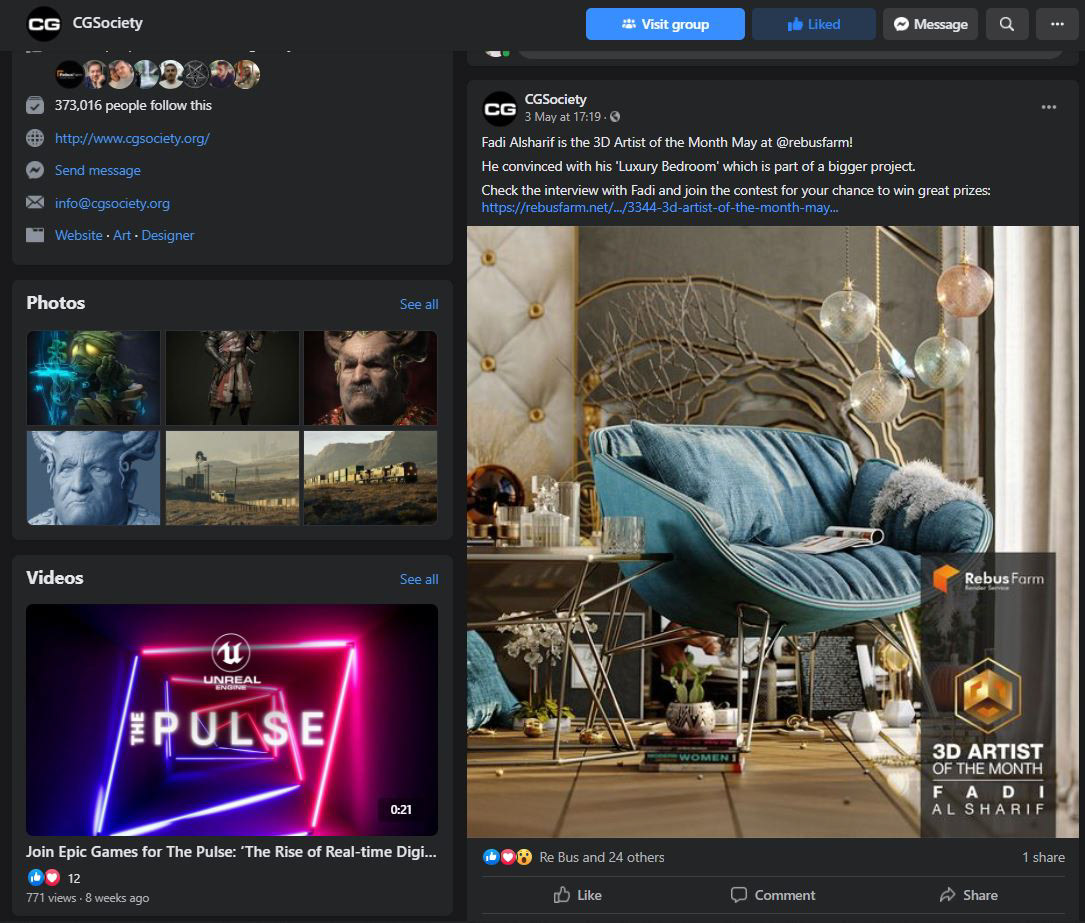The image size is (1085, 923).
Task: Click the info@cgsociety.org email link
Action: click(x=112, y=203)
